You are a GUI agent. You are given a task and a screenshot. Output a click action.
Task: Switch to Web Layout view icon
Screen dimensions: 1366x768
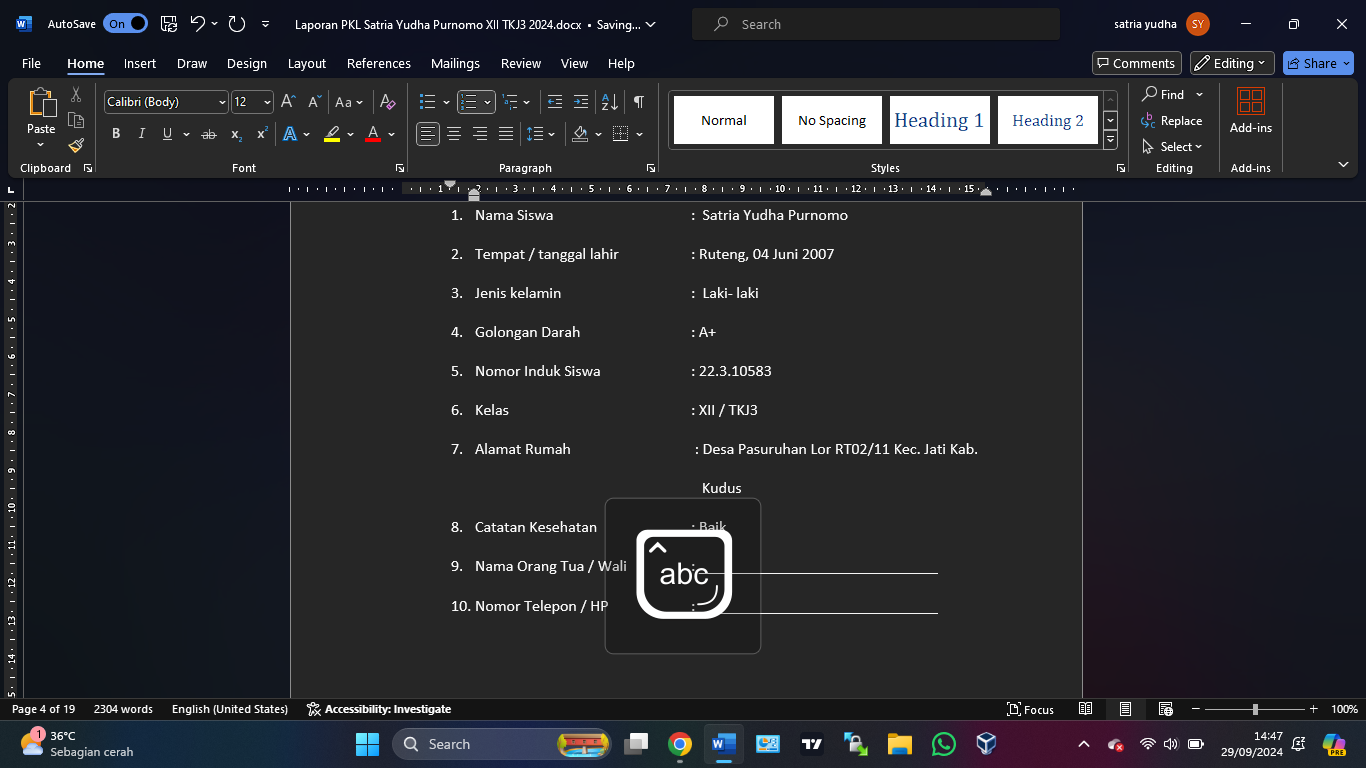(1166, 709)
